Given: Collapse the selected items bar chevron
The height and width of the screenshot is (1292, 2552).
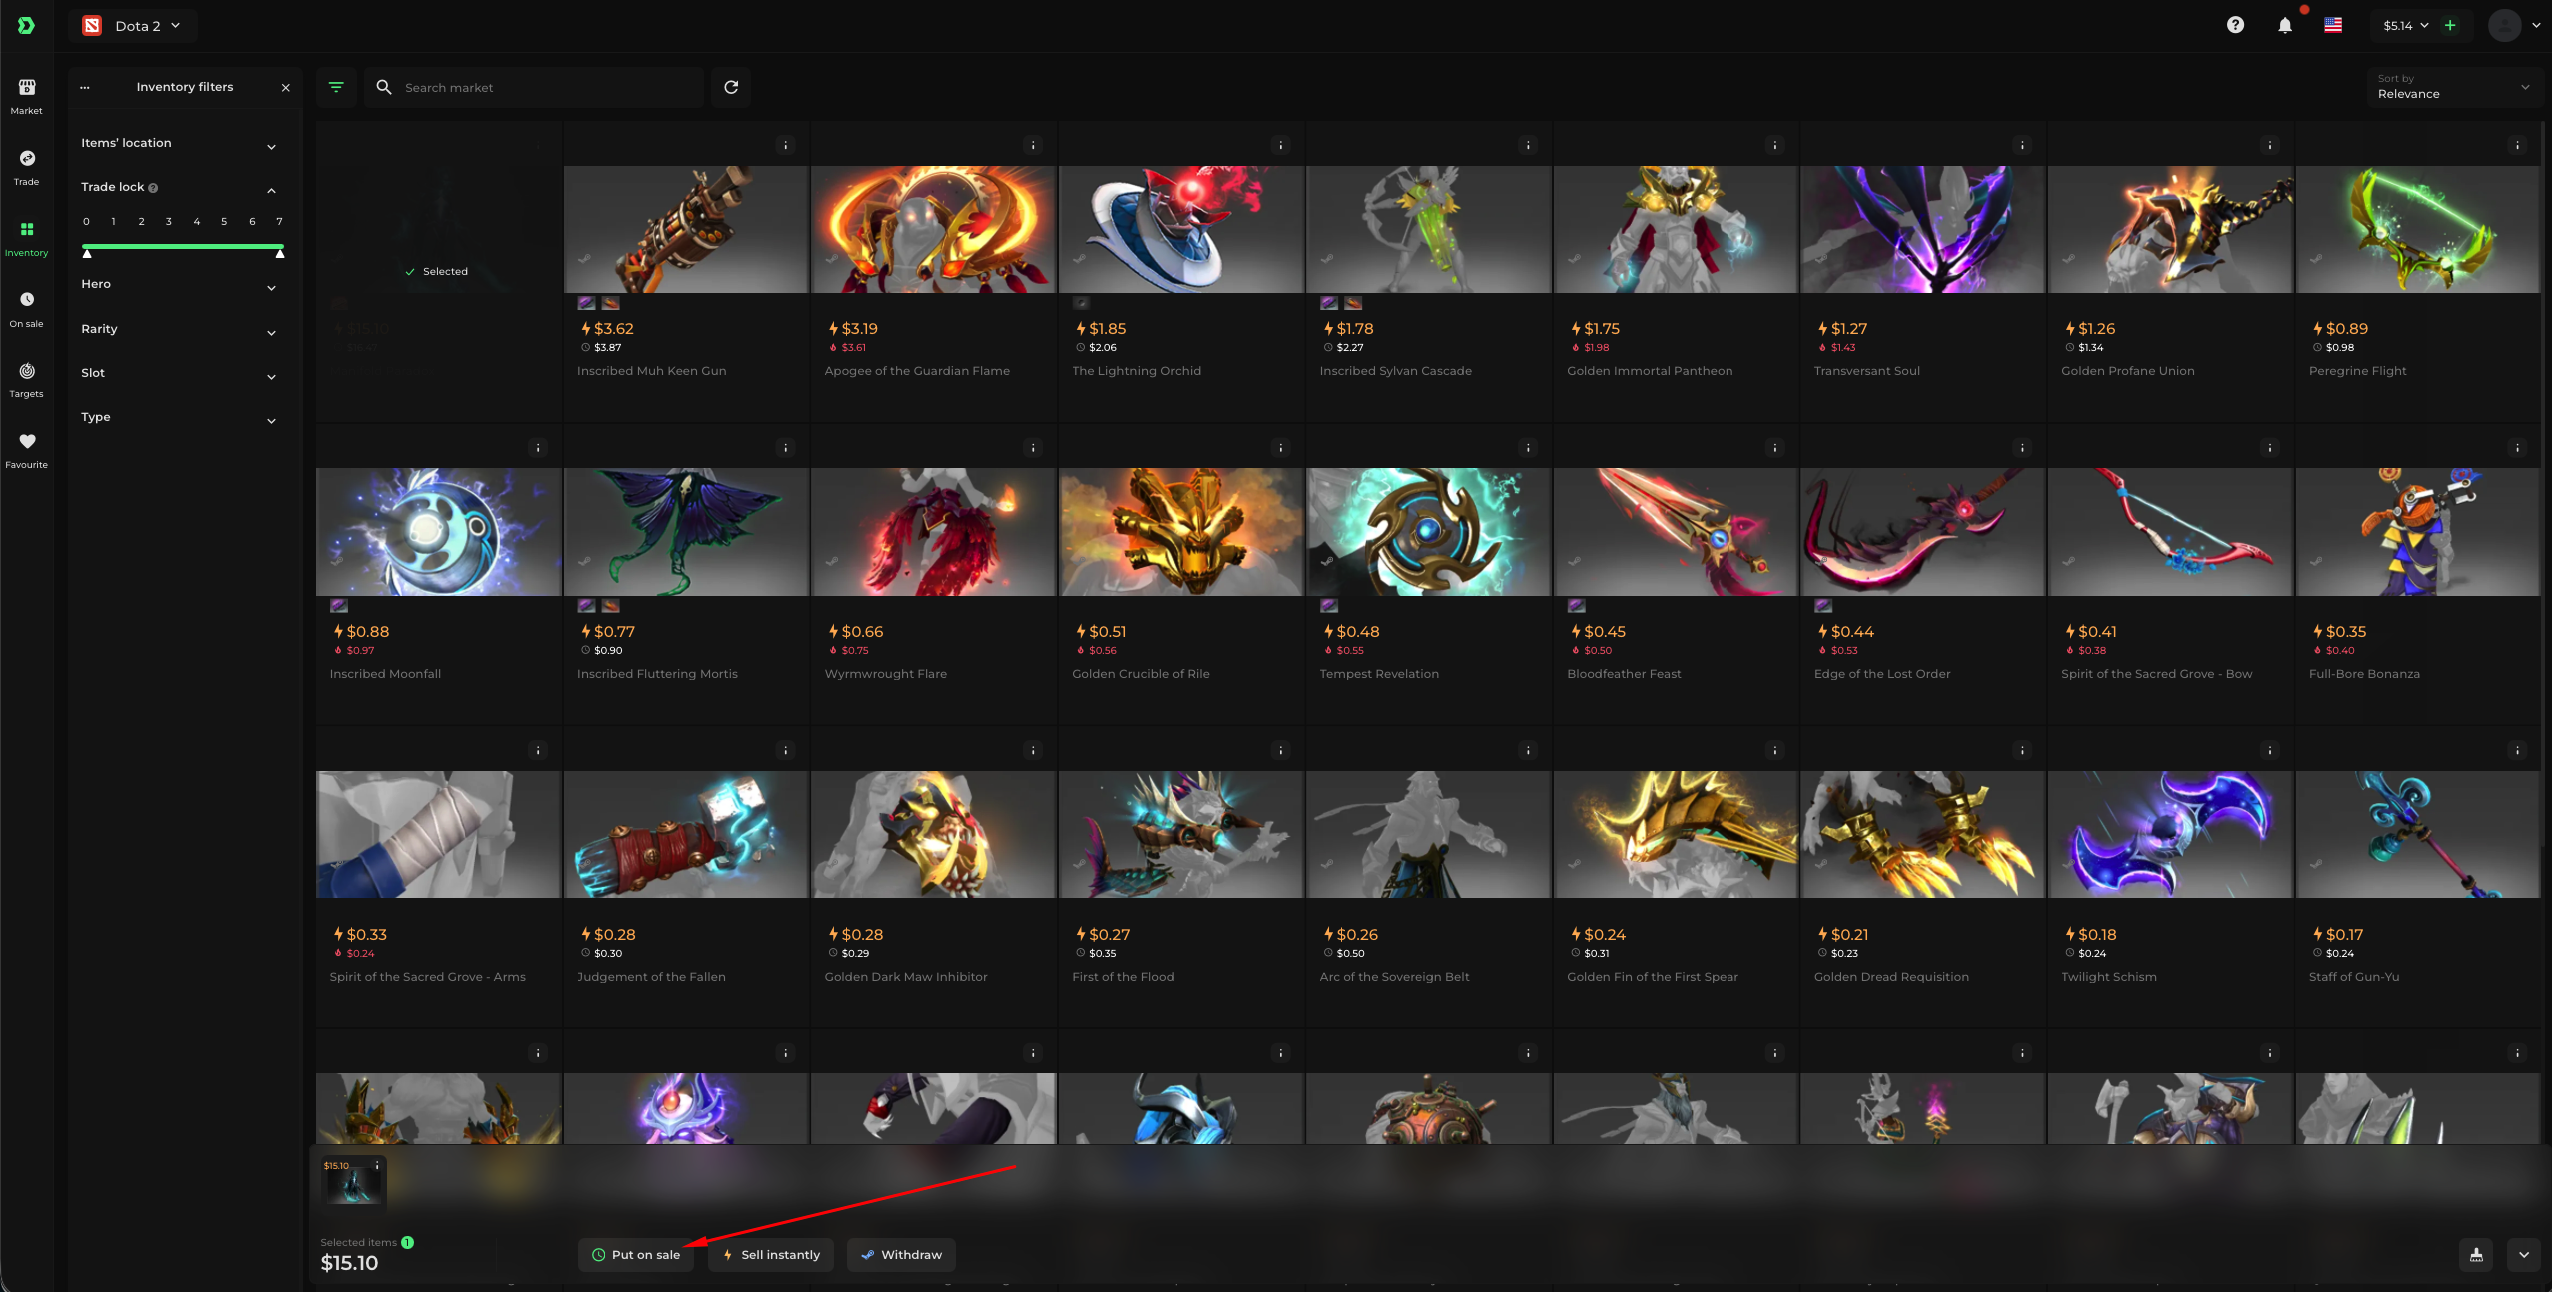Looking at the screenshot, I should pos(2524,1255).
